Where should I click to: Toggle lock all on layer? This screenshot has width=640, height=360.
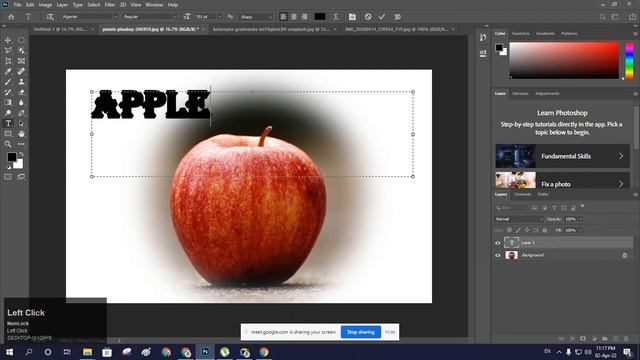click(x=544, y=230)
